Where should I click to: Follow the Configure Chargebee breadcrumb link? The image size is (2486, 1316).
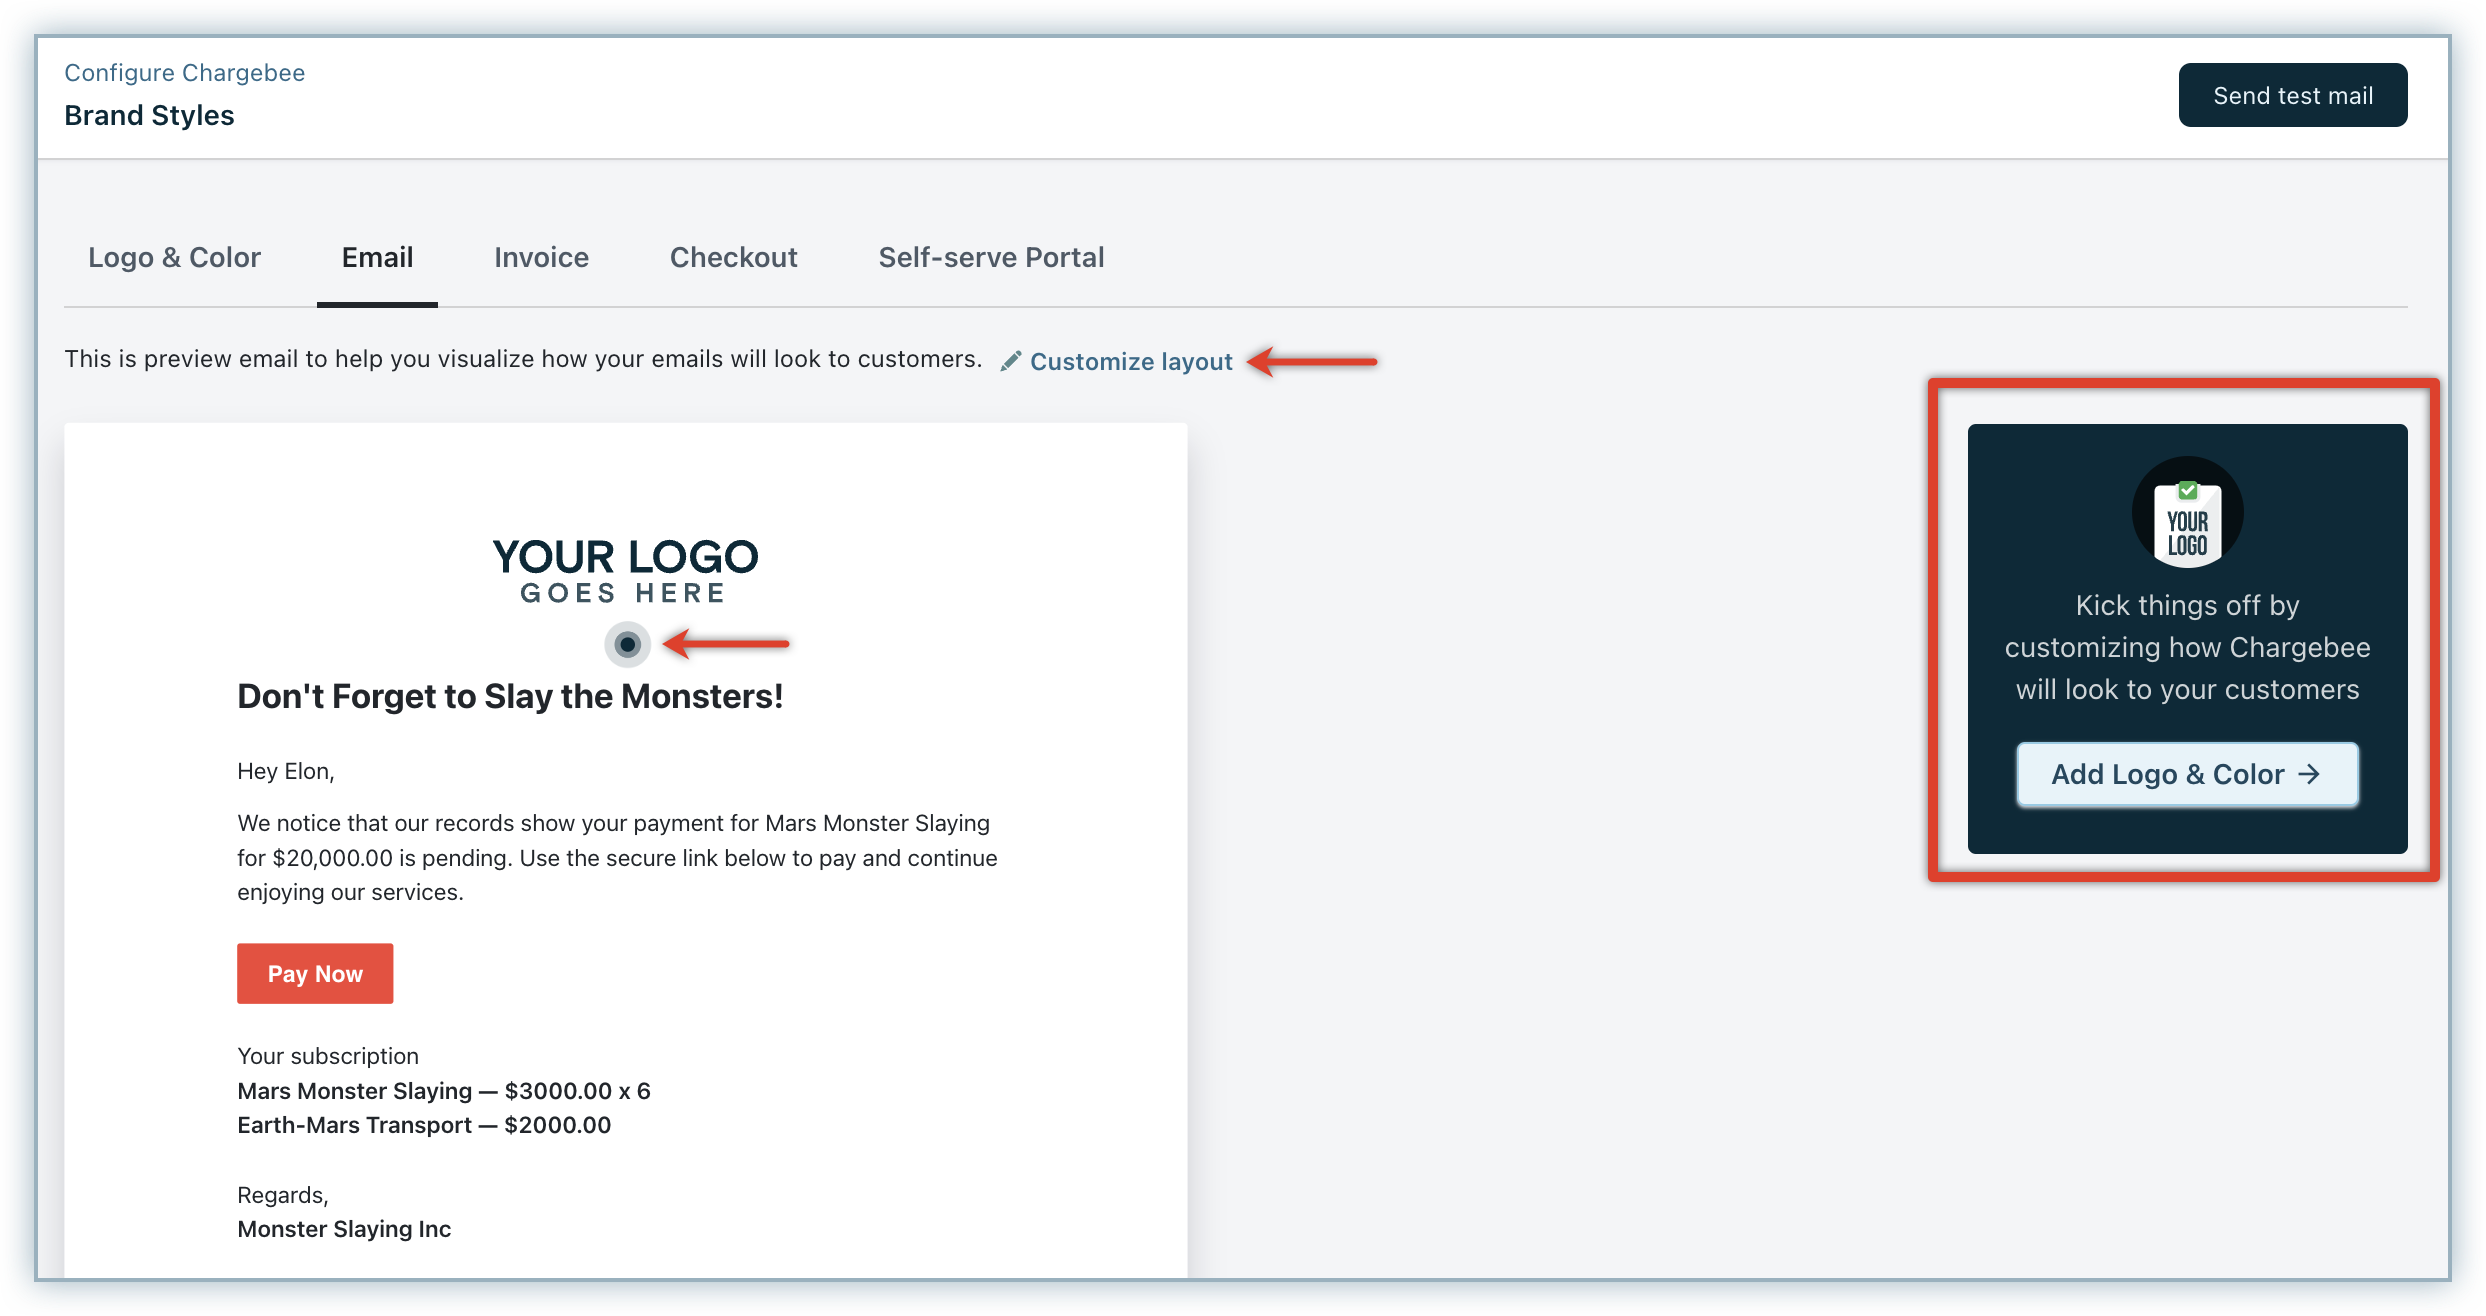[184, 73]
